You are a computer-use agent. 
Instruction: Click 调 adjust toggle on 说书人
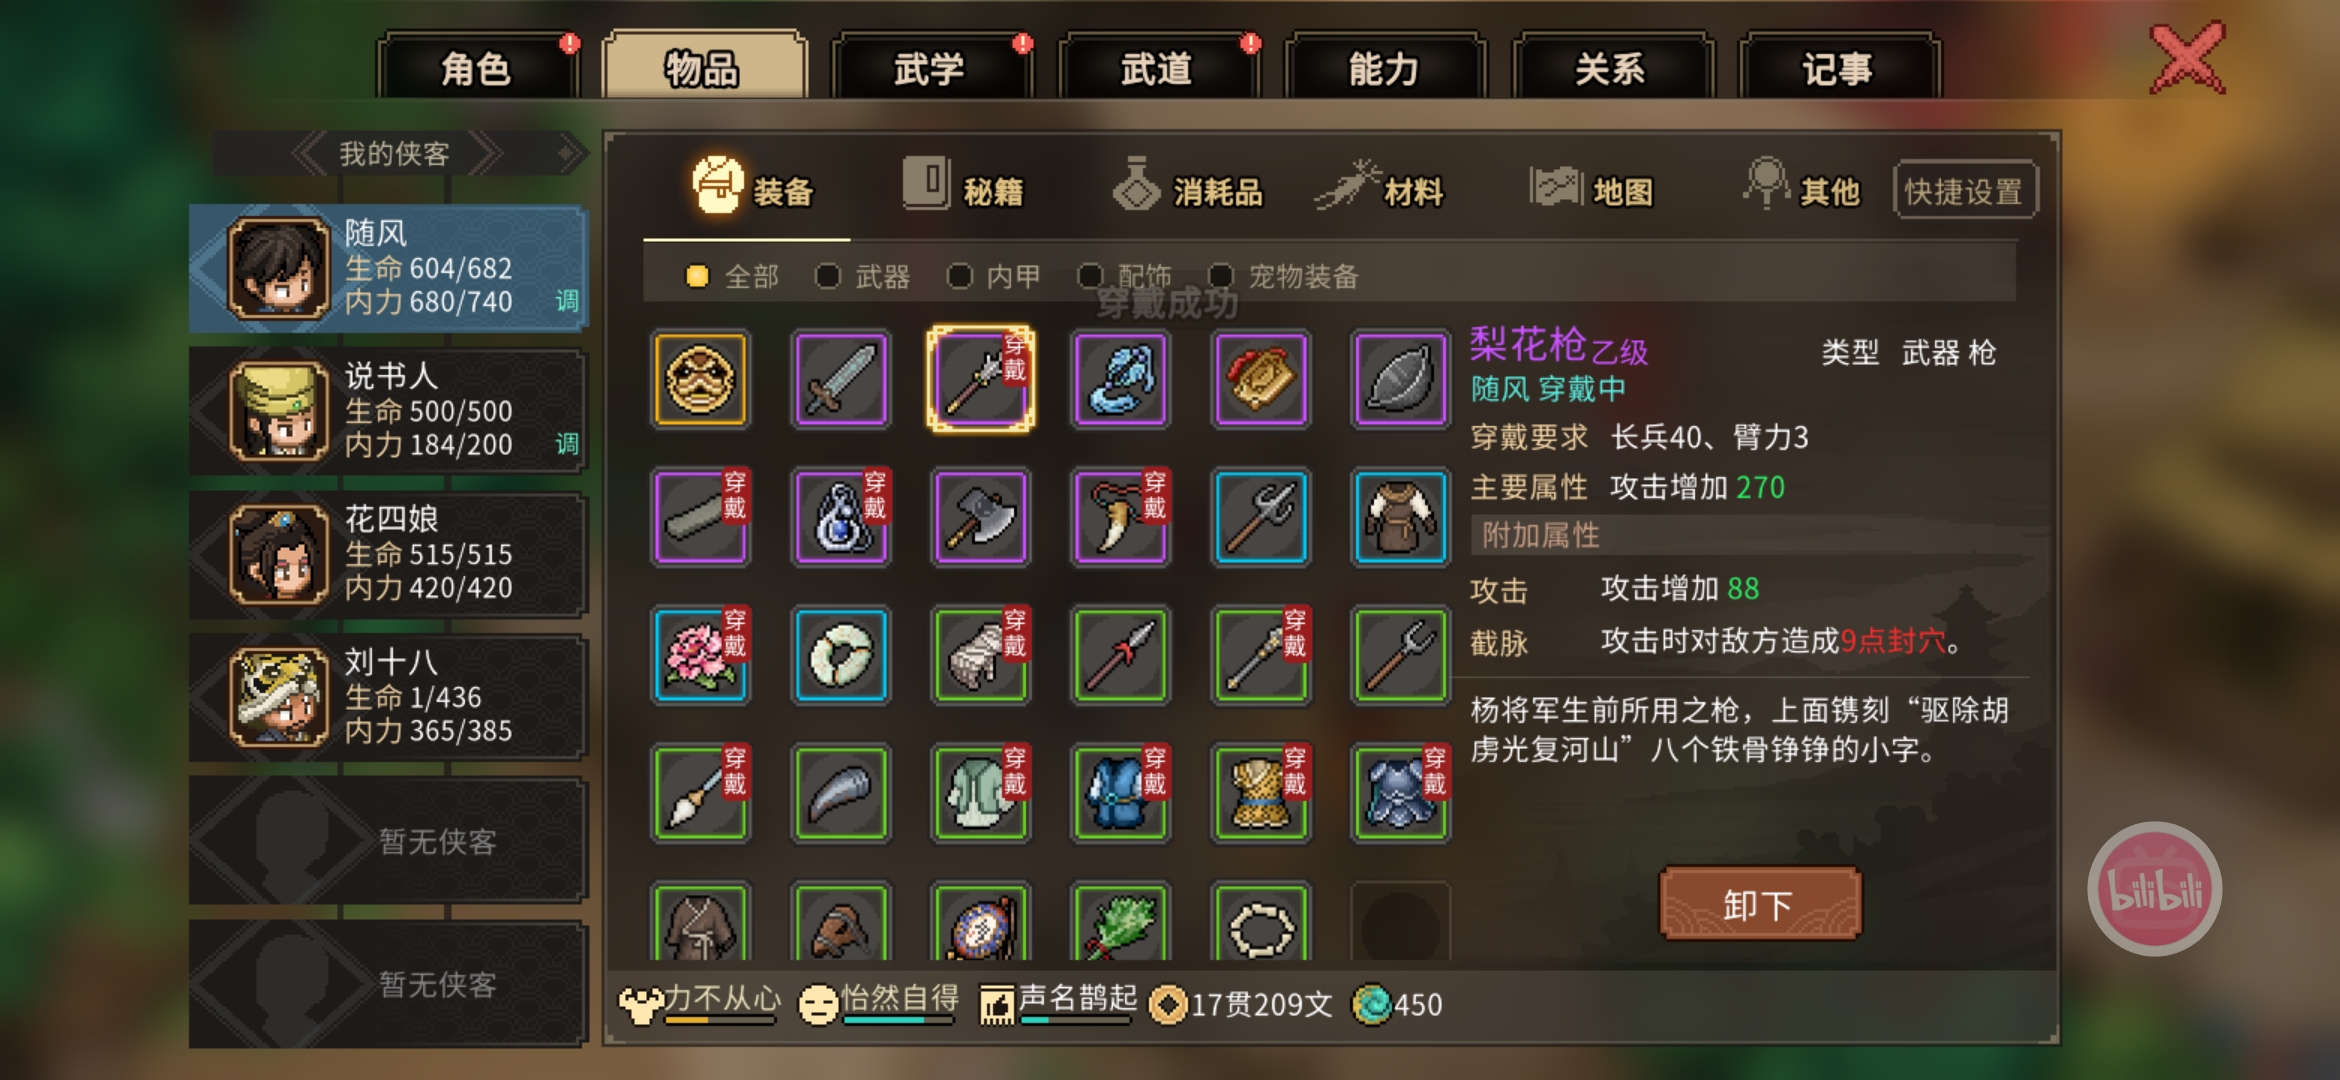[567, 443]
